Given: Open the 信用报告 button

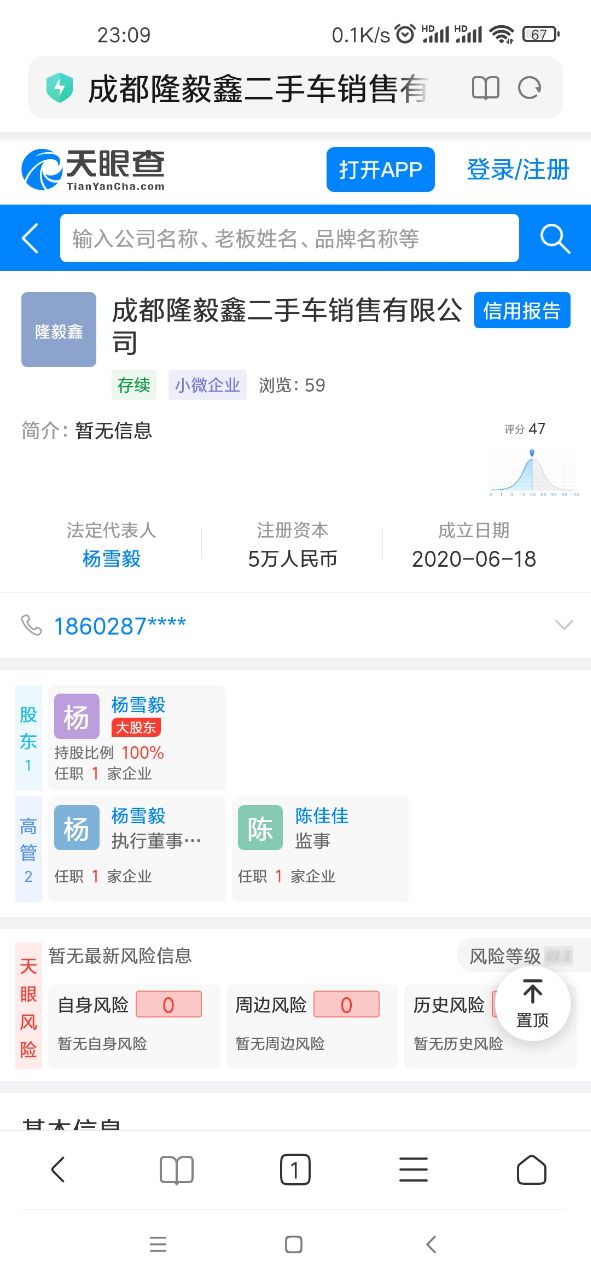Looking at the screenshot, I should pos(522,310).
